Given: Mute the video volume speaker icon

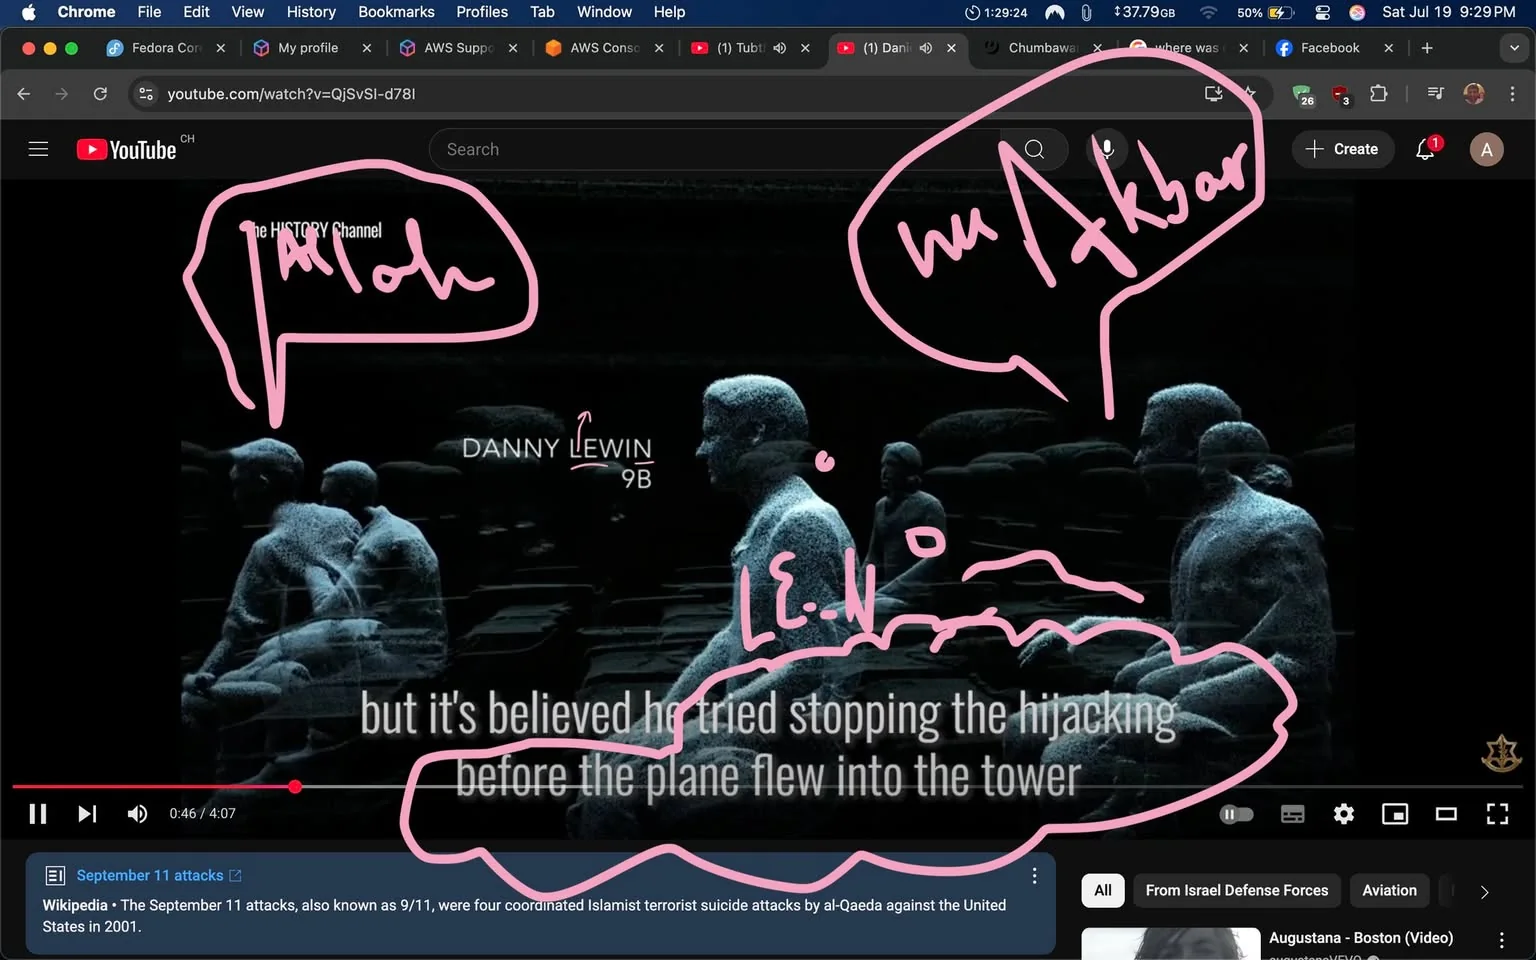Looking at the screenshot, I should pyautogui.click(x=137, y=814).
